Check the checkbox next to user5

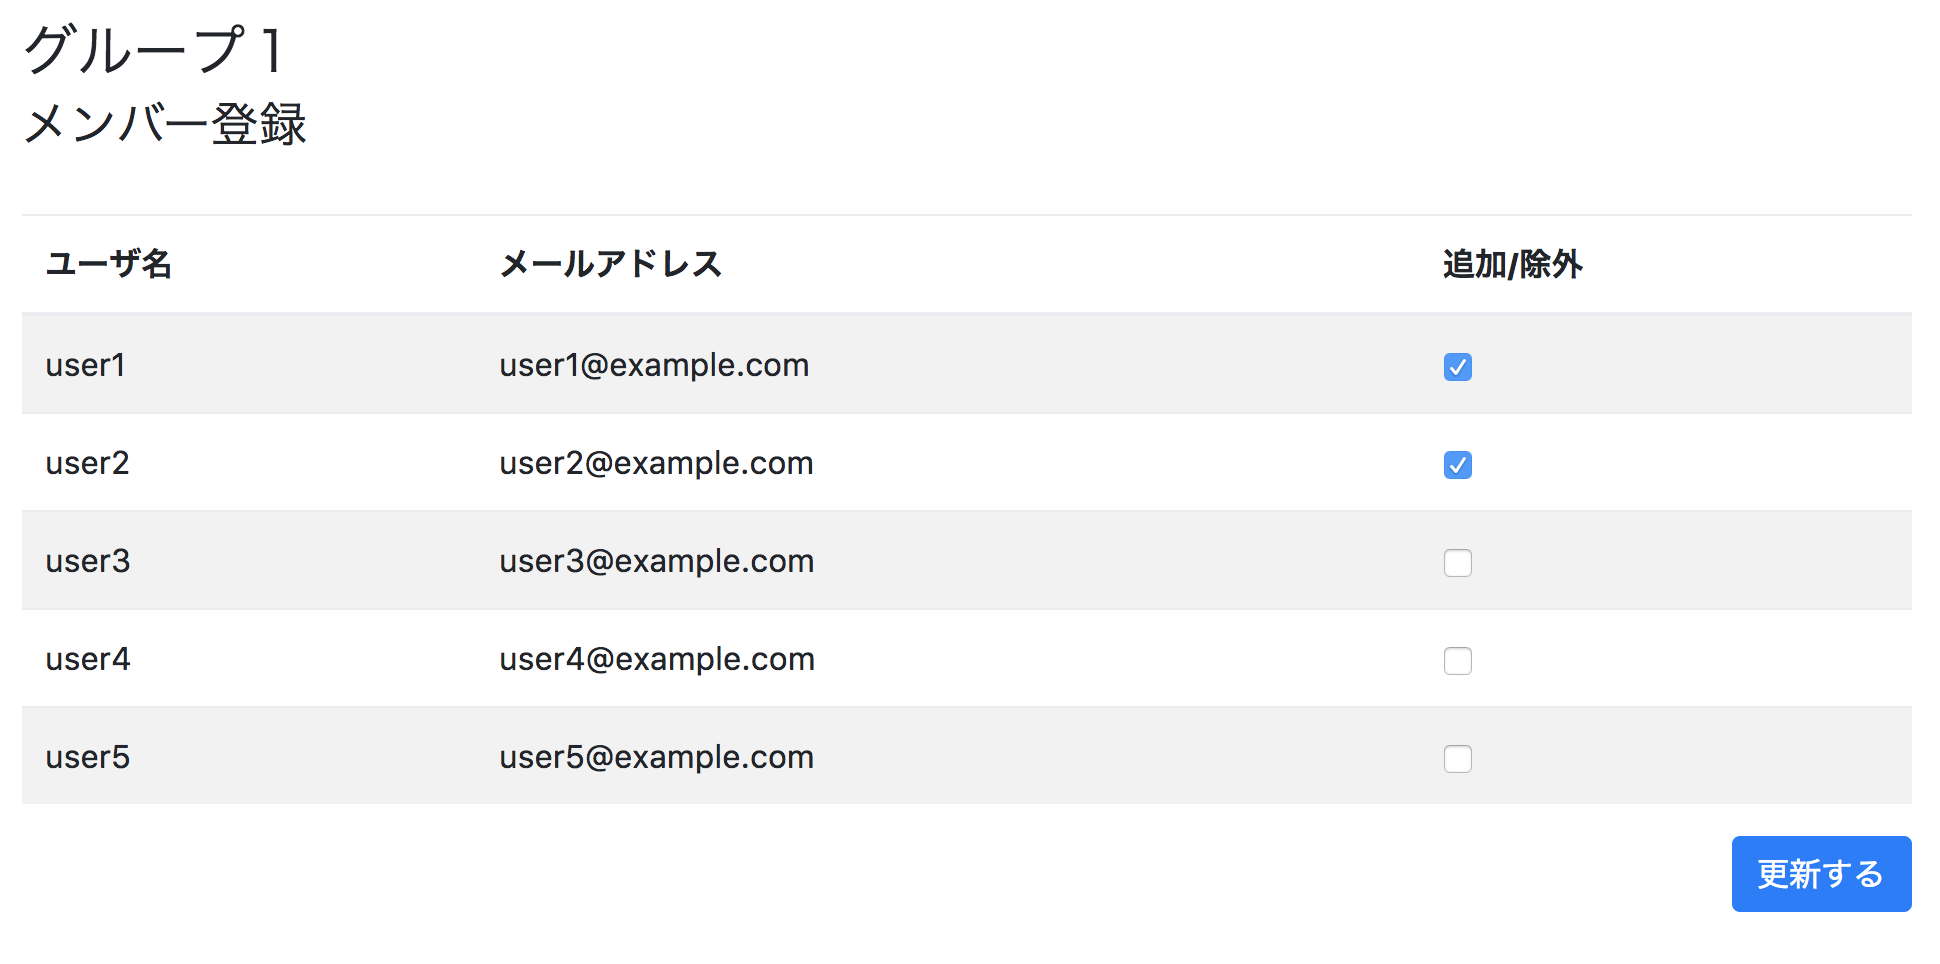coord(1458,759)
